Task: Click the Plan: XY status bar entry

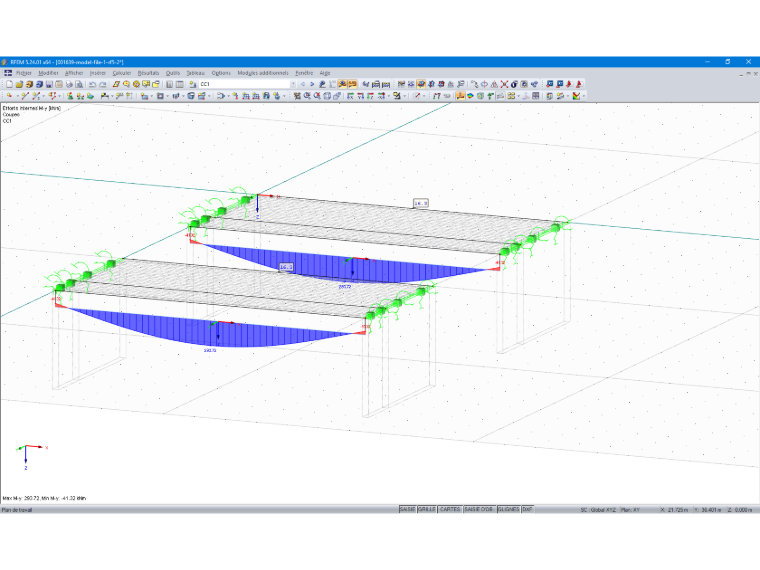Action: 631,510
